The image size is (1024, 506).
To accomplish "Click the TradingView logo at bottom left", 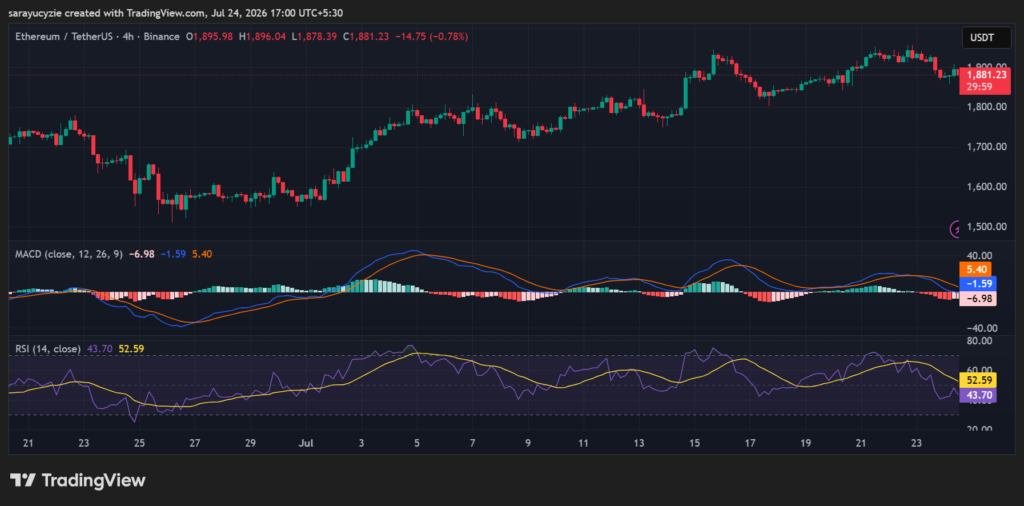I will click(78, 481).
